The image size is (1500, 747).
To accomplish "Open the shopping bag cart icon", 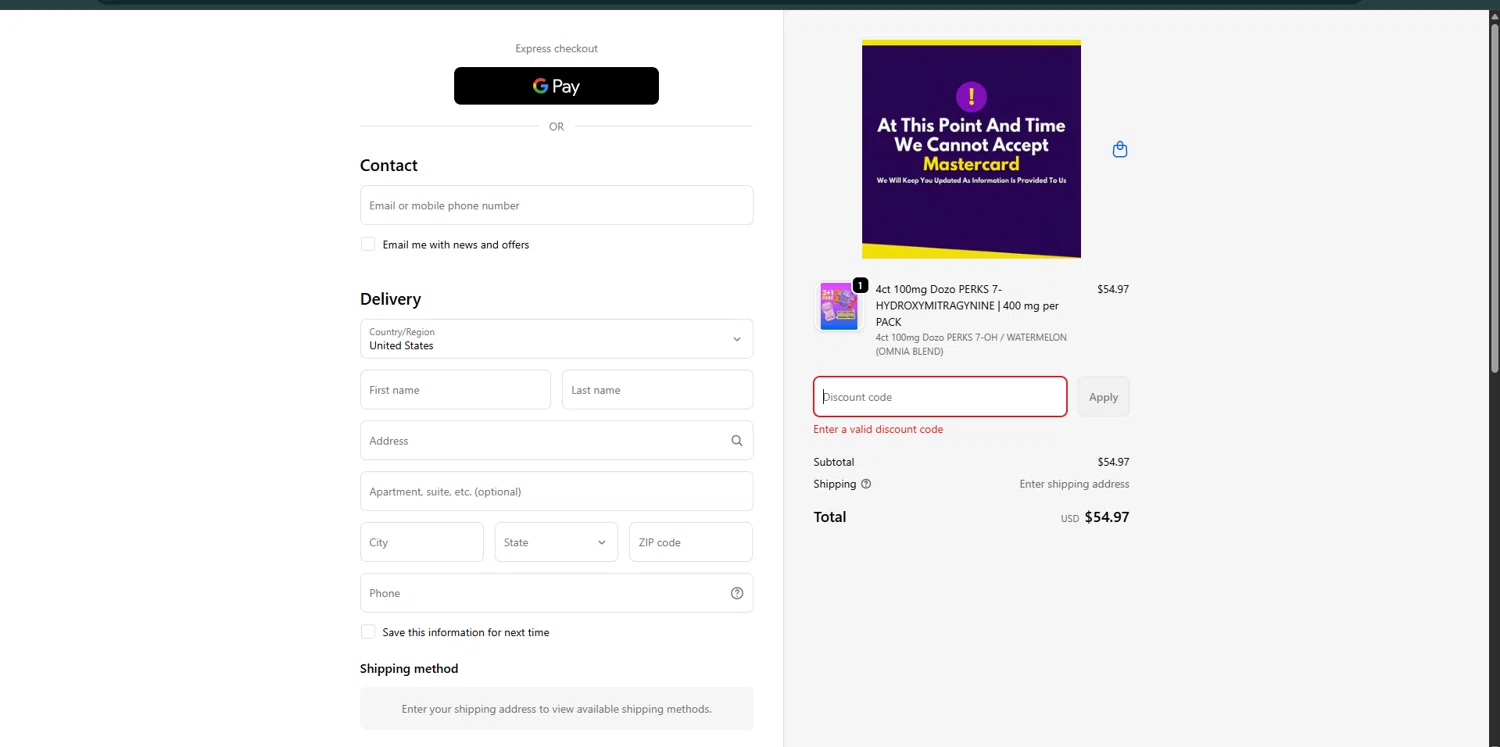I will pos(1120,149).
